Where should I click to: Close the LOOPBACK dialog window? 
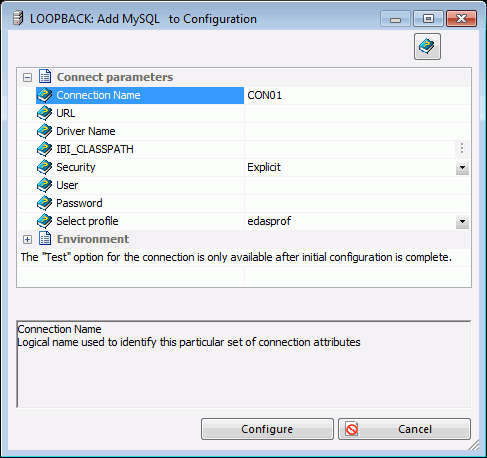pos(461,19)
